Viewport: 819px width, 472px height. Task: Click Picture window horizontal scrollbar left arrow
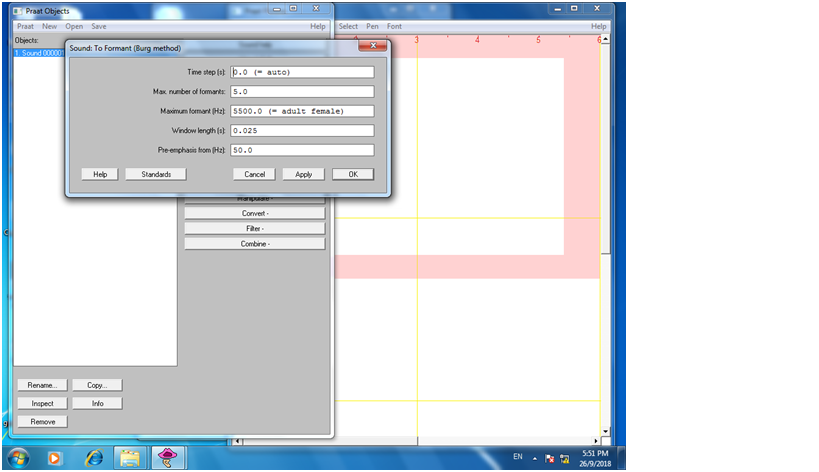click(x=238, y=441)
